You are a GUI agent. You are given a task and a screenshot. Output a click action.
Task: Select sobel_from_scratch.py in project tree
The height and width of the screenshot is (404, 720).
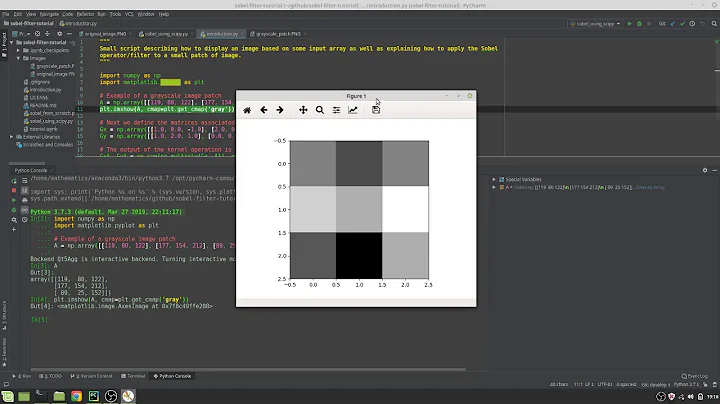tap(50, 113)
